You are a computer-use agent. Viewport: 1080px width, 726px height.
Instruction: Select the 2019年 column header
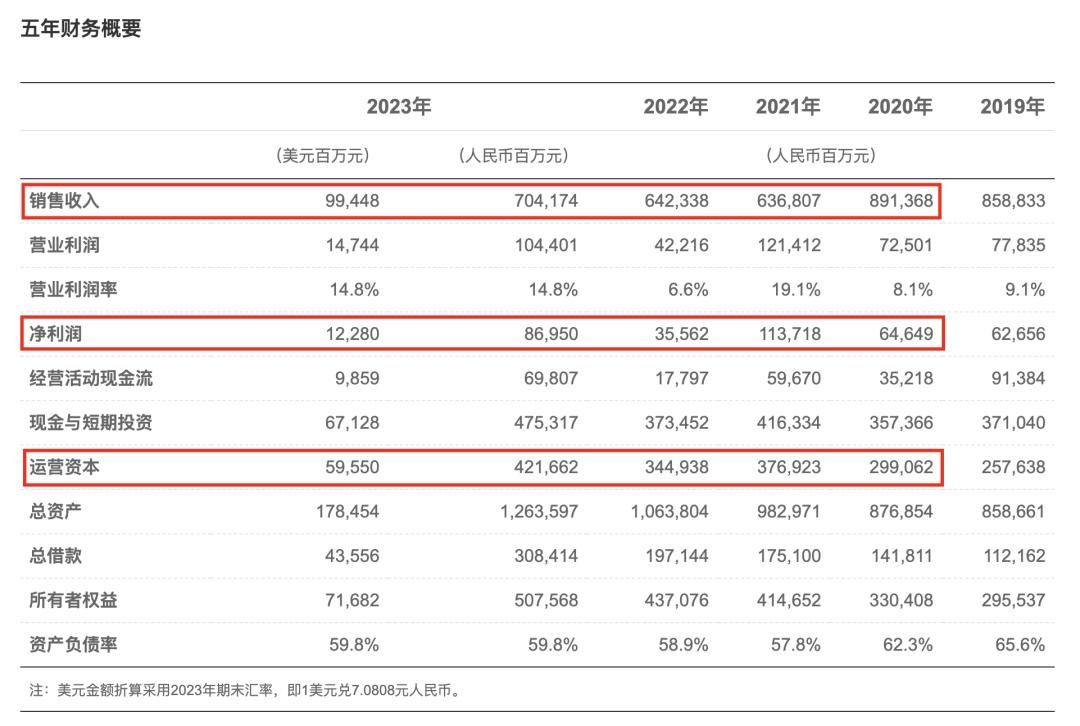(x=1012, y=107)
